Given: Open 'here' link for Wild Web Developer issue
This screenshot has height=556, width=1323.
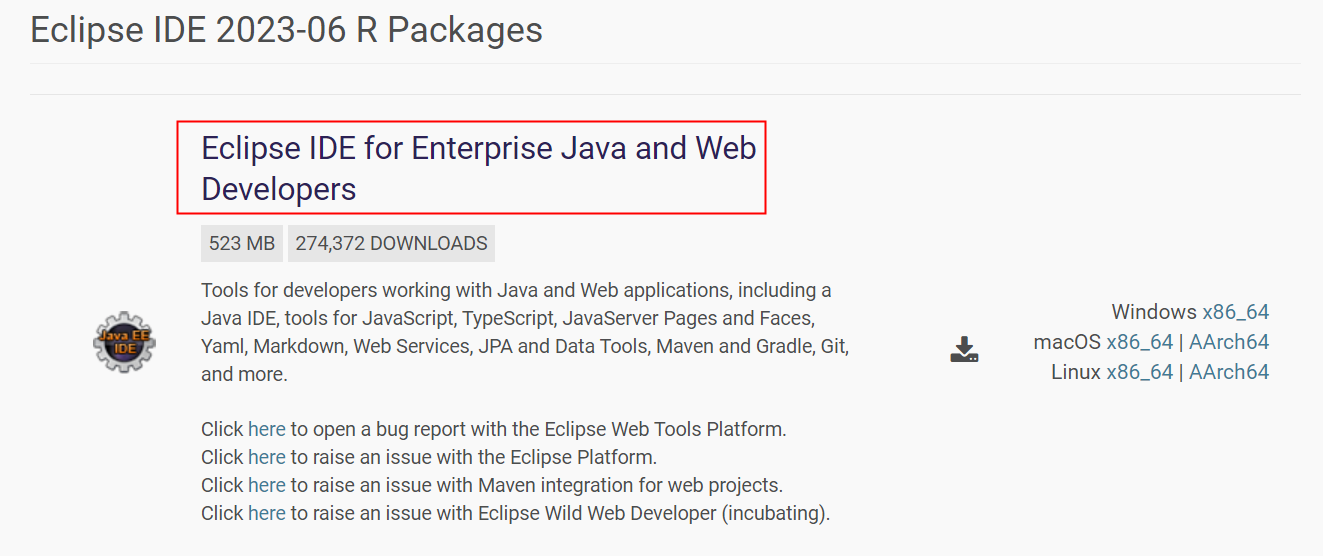Looking at the screenshot, I should click(x=267, y=514).
